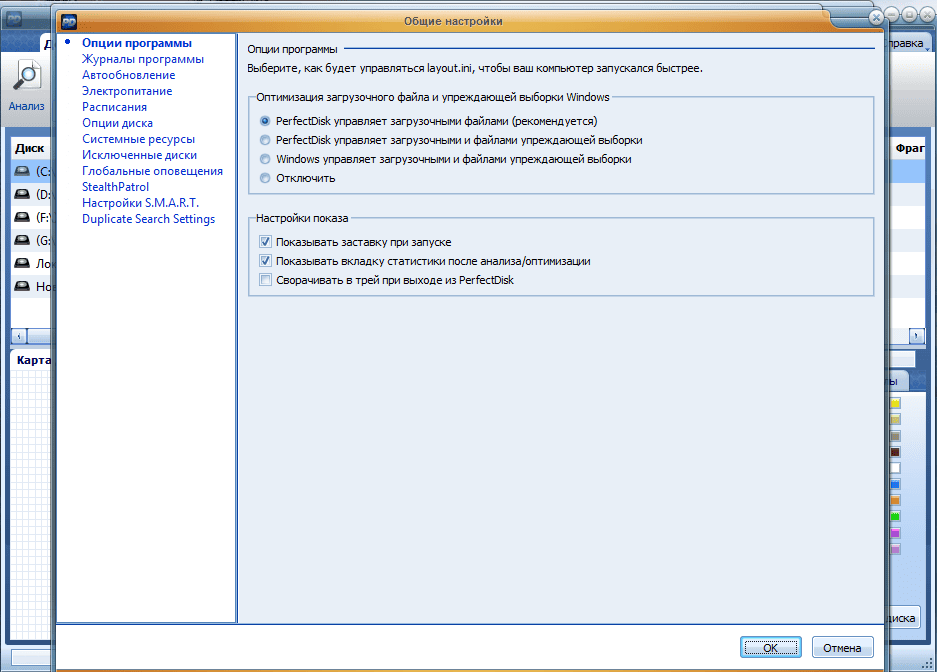Viewport: 937px width, 672px height.
Task: Select the (F: drive icon in the disk list
Action: [22, 217]
